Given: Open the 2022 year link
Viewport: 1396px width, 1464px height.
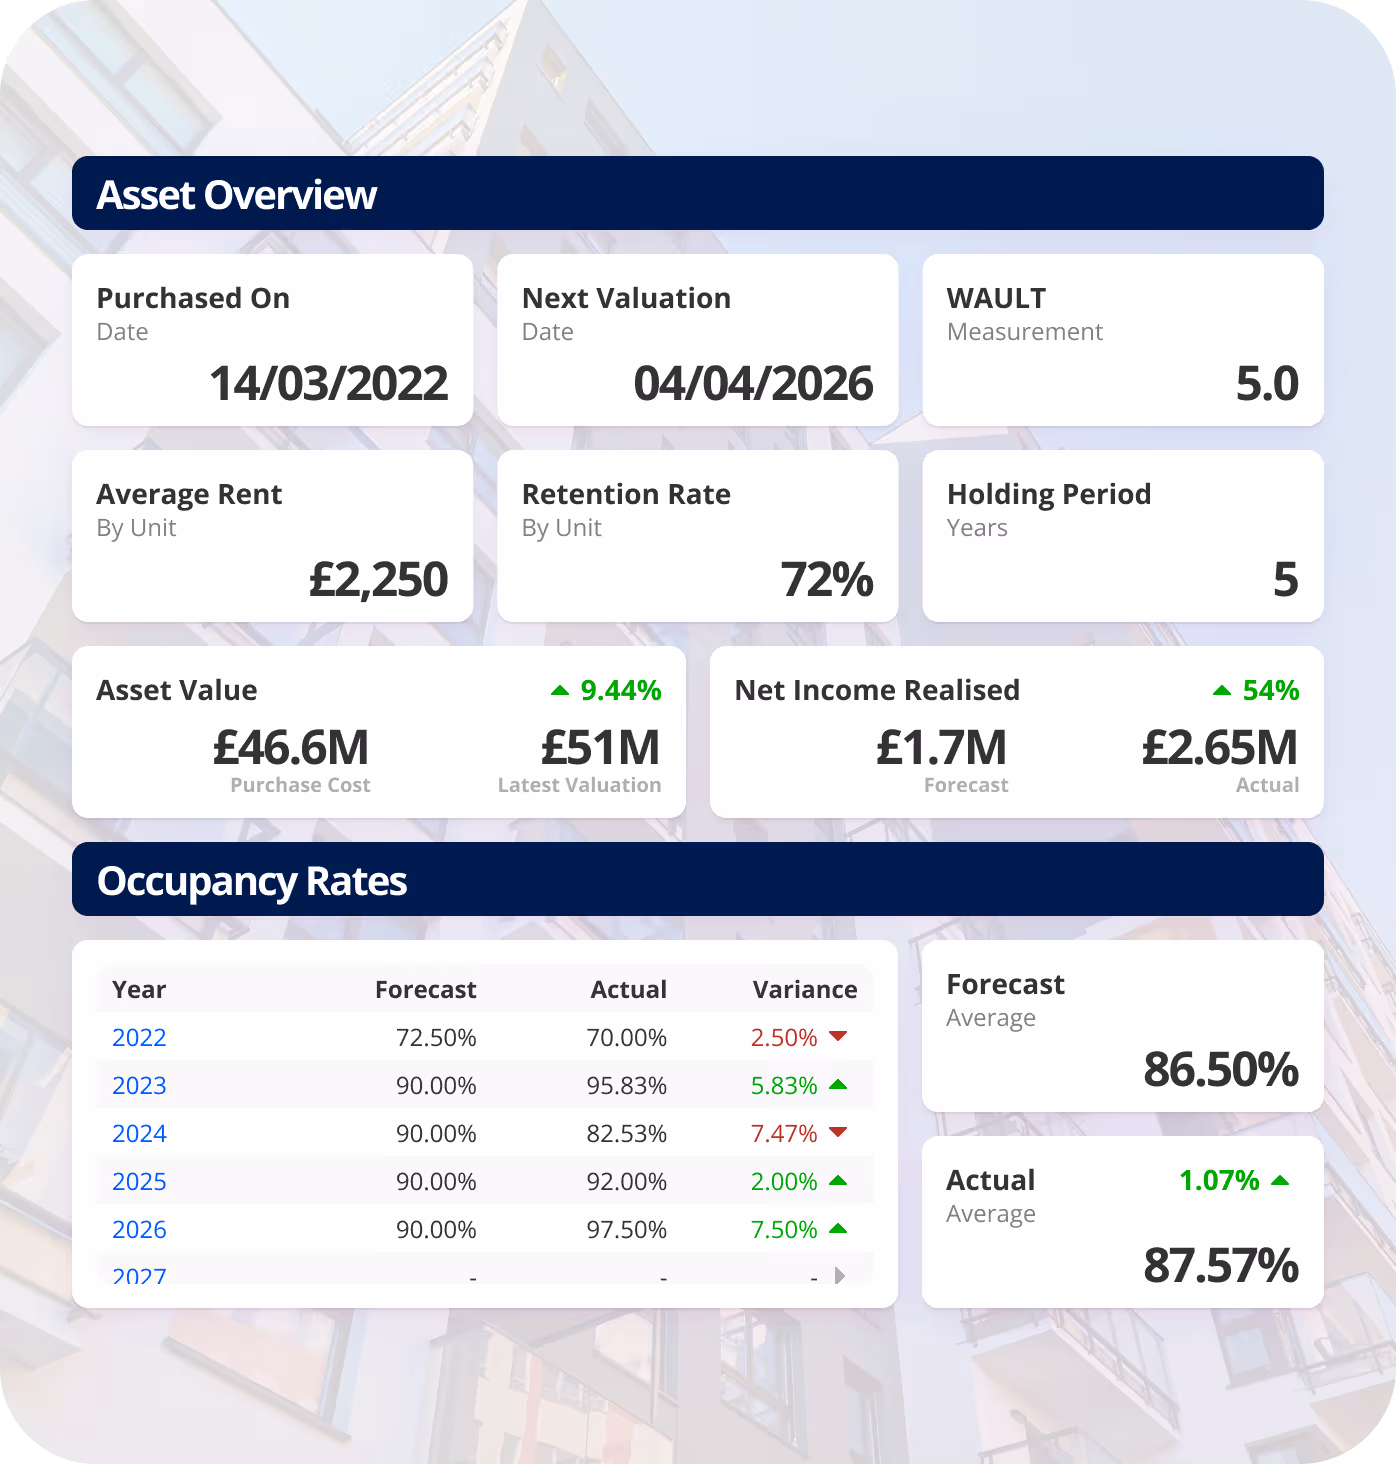Looking at the screenshot, I should [x=139, y=1037].
